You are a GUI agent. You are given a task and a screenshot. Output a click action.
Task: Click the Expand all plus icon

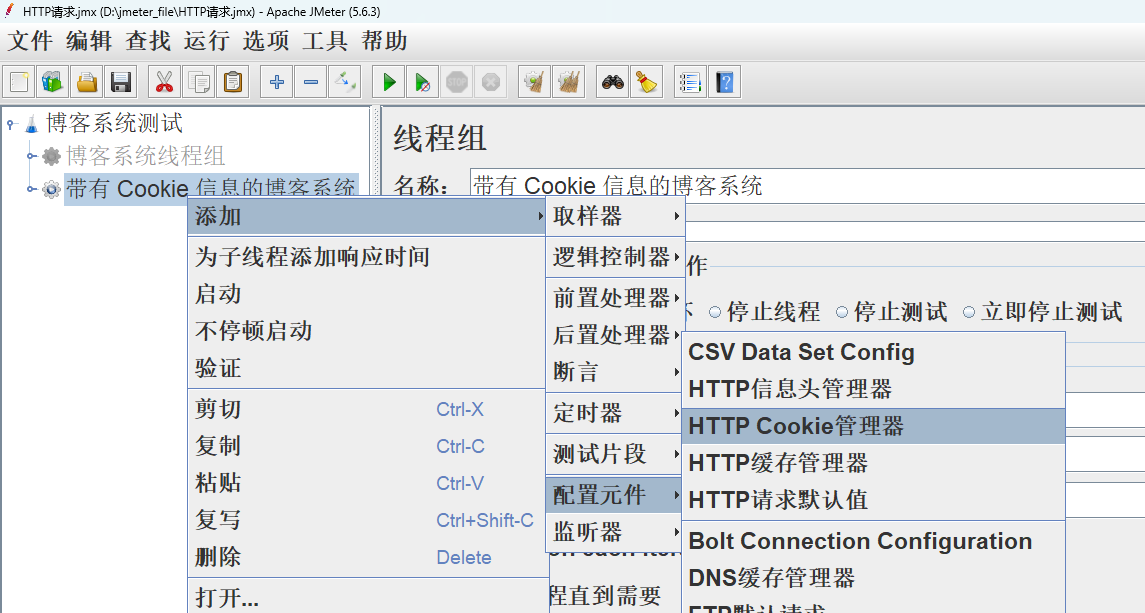tap(277, 82)
